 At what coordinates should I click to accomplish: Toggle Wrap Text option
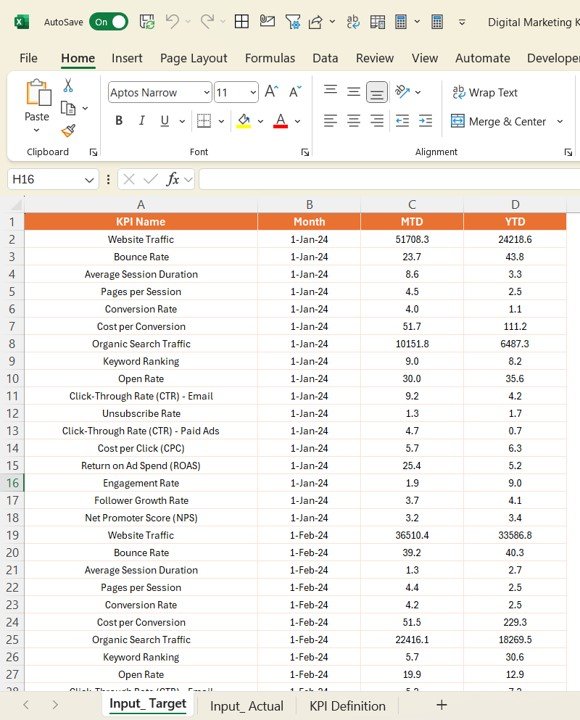[484, 92]
